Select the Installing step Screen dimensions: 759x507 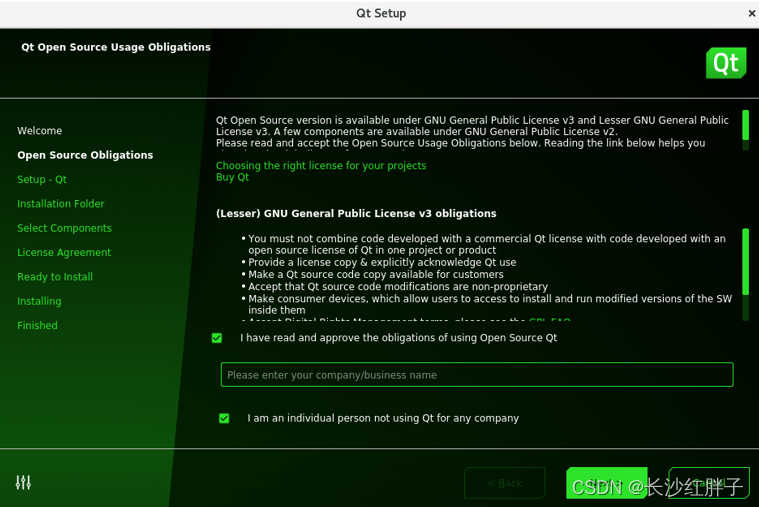click(x=39, y=301)
